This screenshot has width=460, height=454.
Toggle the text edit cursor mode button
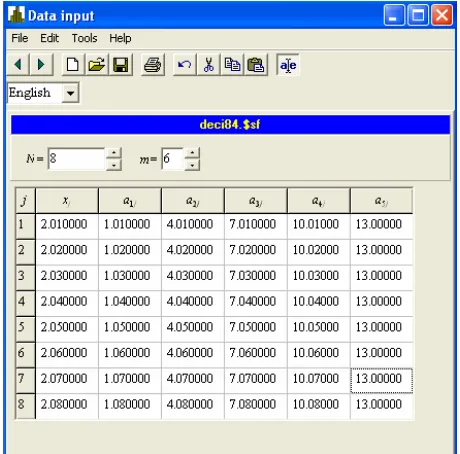(x=288, y=64)
